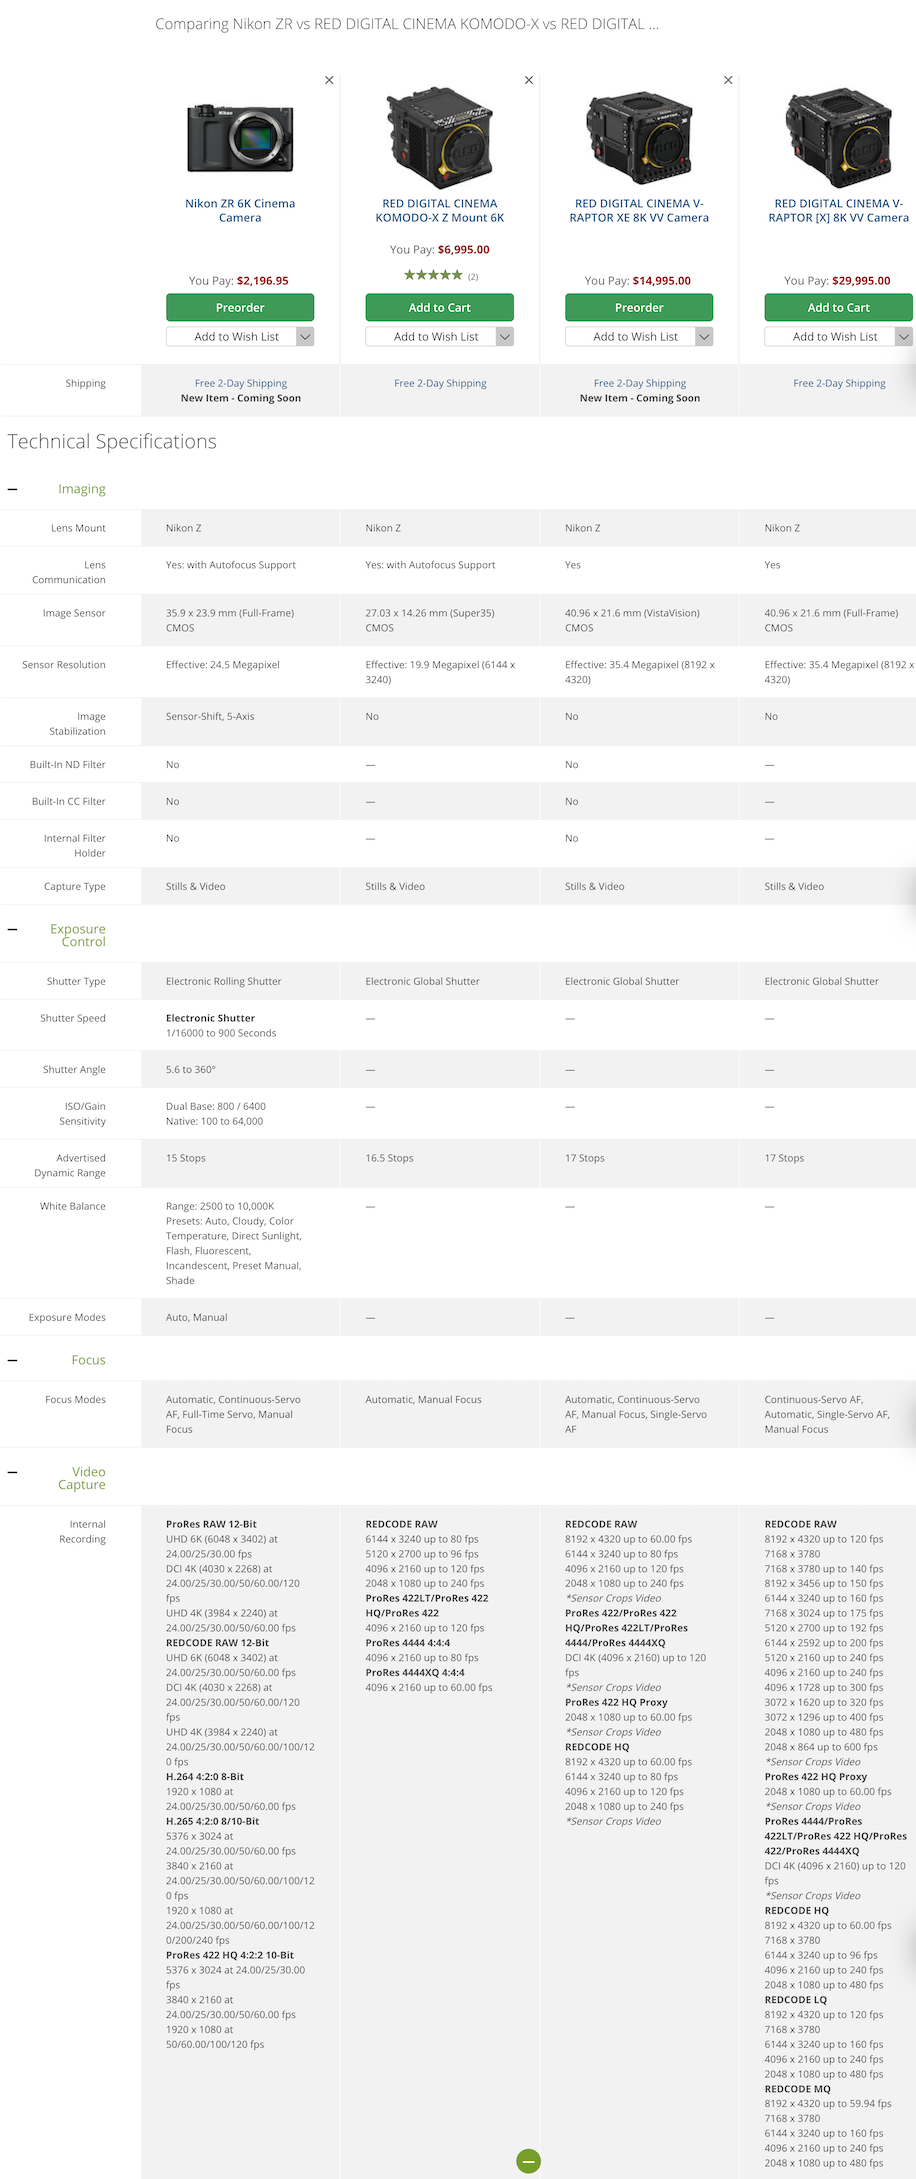Open wish list dropdown arrow for Nikon ZR

(x=305, y=337)
